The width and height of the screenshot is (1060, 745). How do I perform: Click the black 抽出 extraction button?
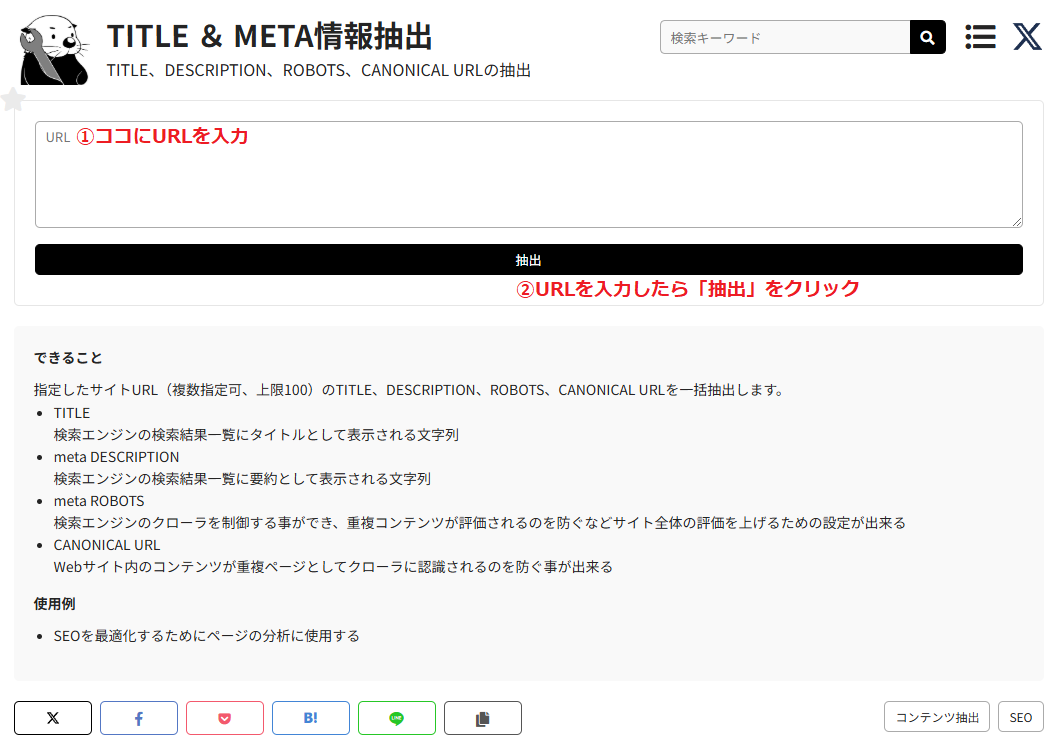tap(528, 259)
